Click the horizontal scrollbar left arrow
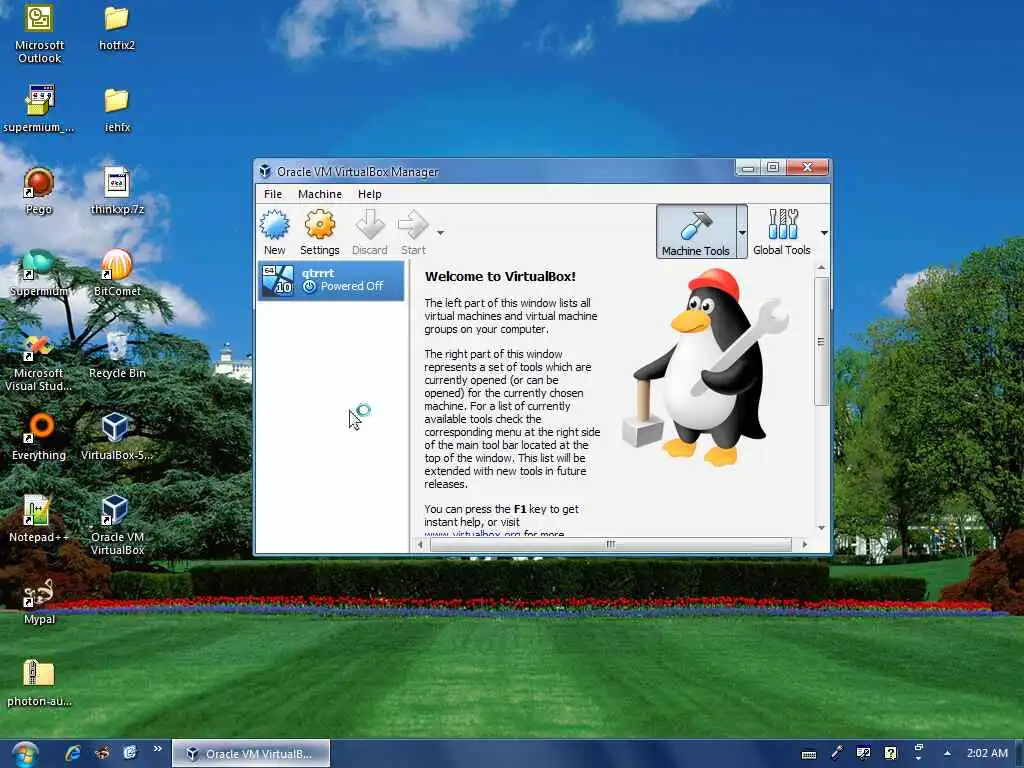The image size is (1024, 768). [x=420, y=544]
